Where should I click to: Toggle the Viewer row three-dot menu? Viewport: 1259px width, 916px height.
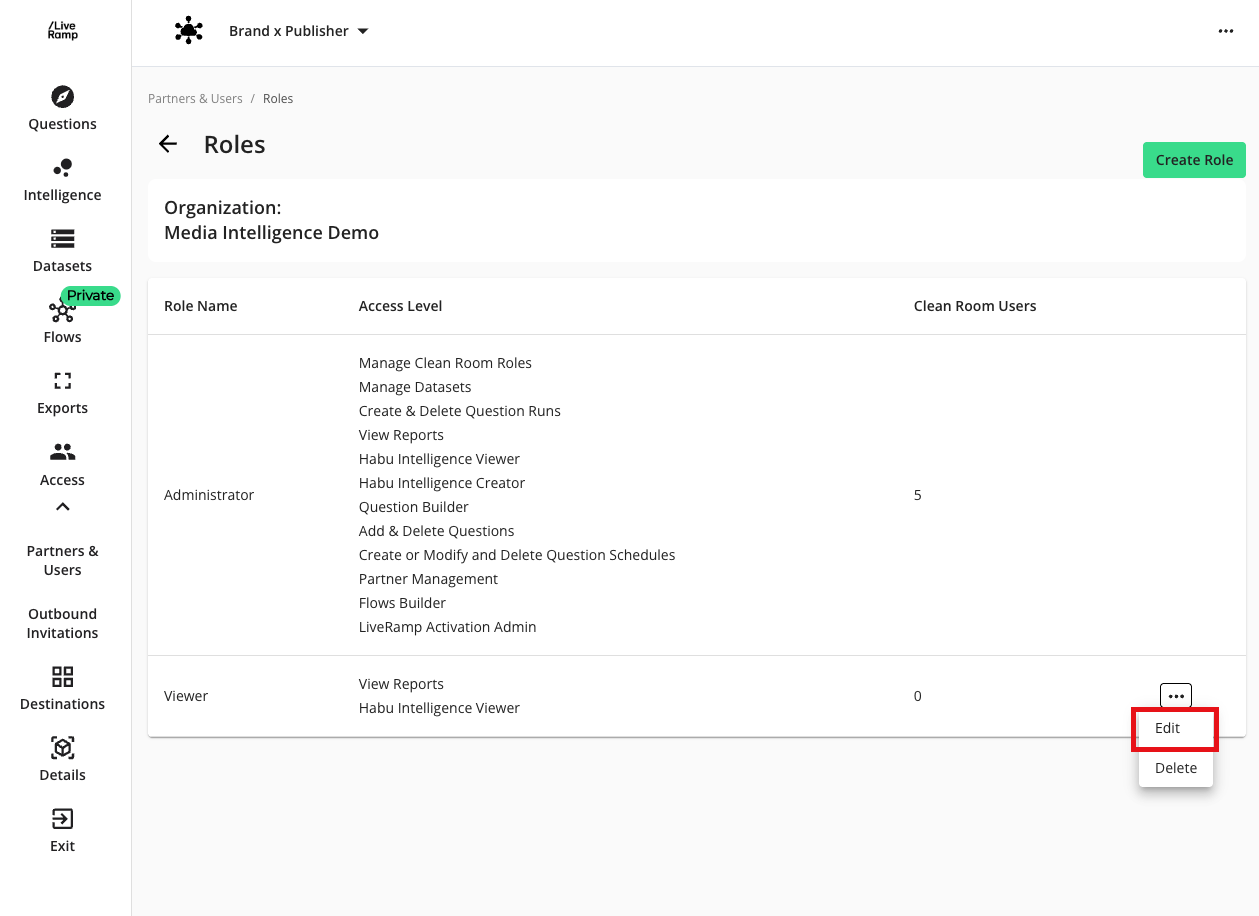[1175, 696]
